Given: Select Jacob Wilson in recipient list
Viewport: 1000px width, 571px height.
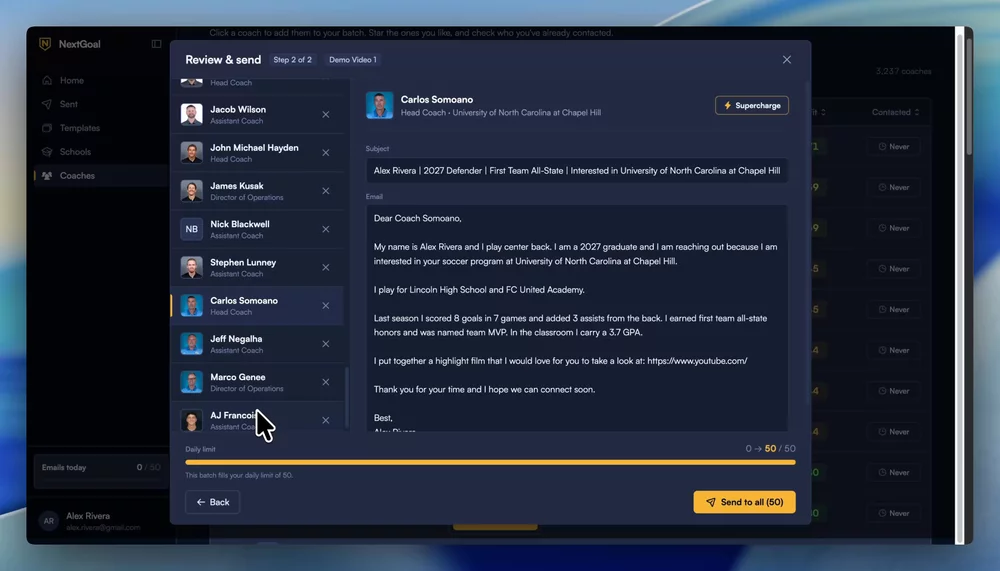Looking at the screenshot, I should 258,115.
